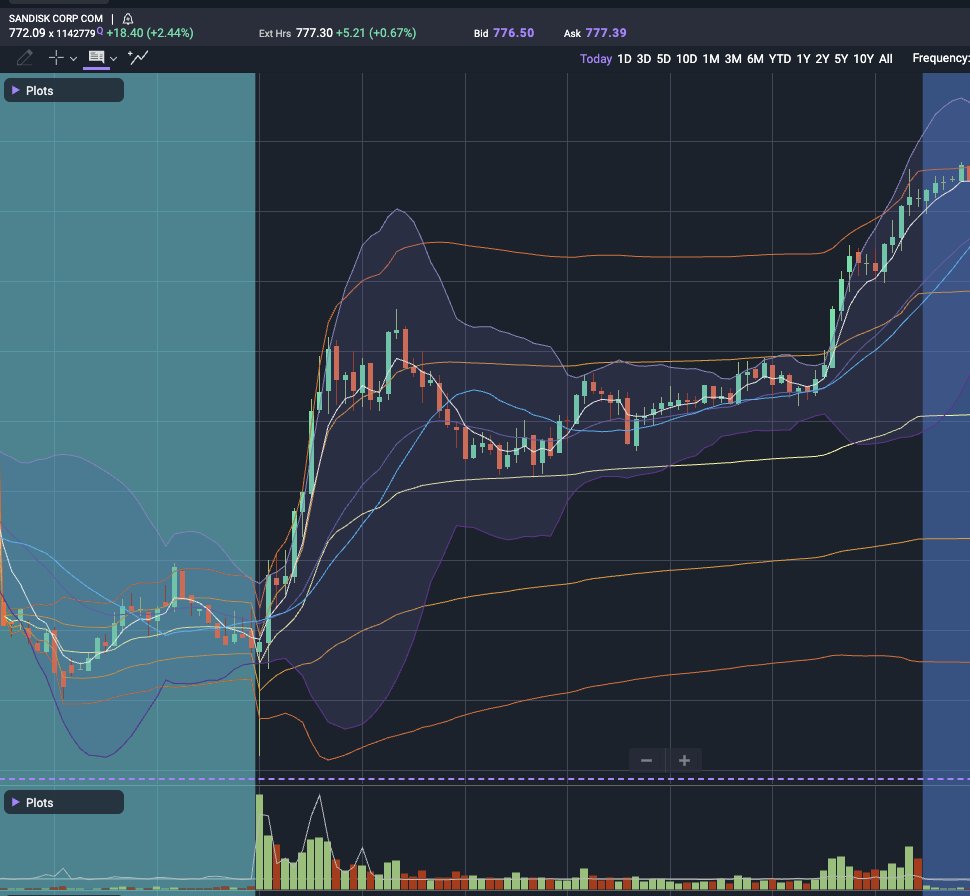The height and width of the screenshot is (896, 970).
Task: Select the 5Y time range
Action: point(841,59)
